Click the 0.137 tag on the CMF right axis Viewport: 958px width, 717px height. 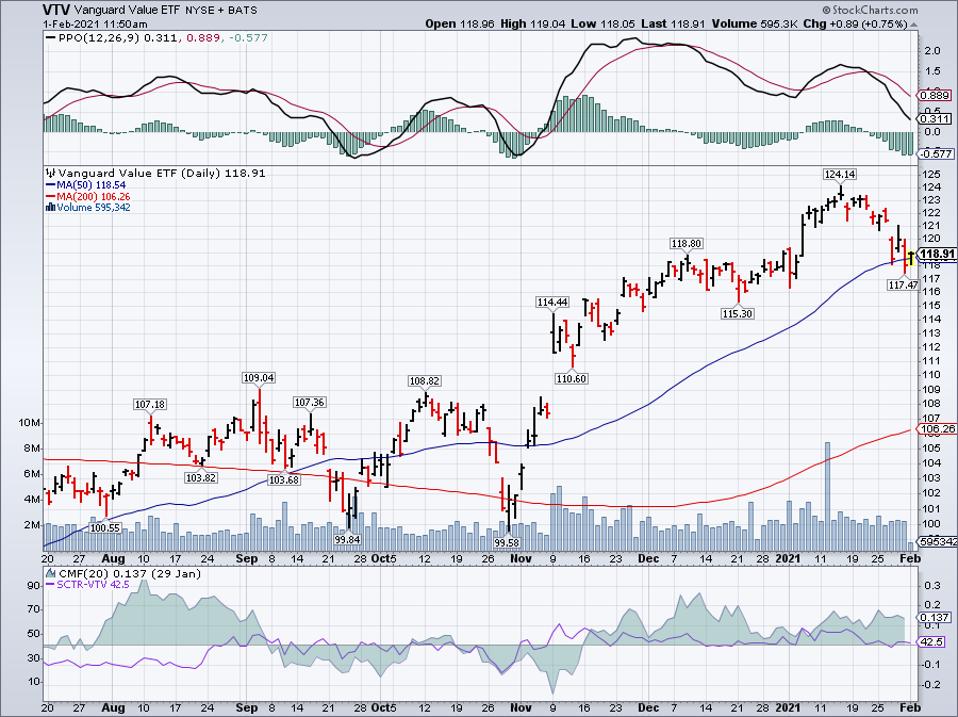[x=936, y=617]
